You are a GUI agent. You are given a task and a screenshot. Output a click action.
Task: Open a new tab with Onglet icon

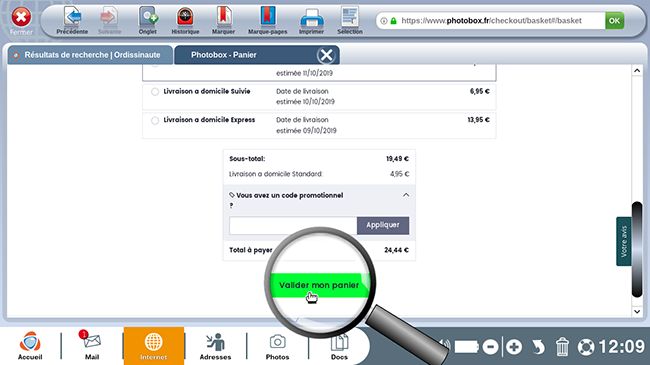coord(148,17)
